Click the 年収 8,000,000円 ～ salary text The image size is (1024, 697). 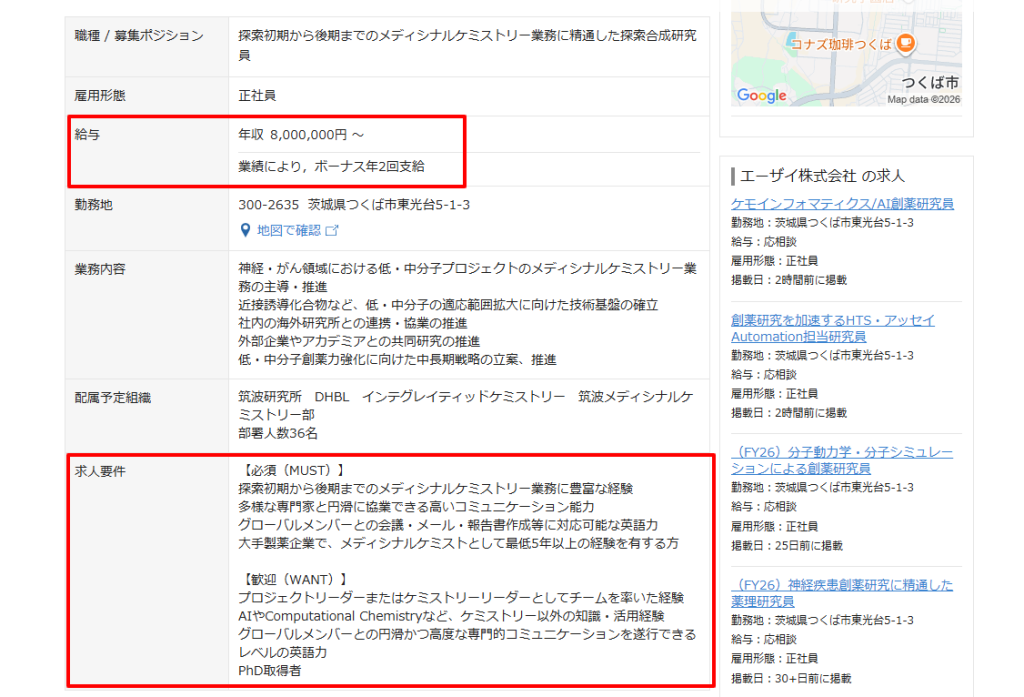click(x=301, y=135)
